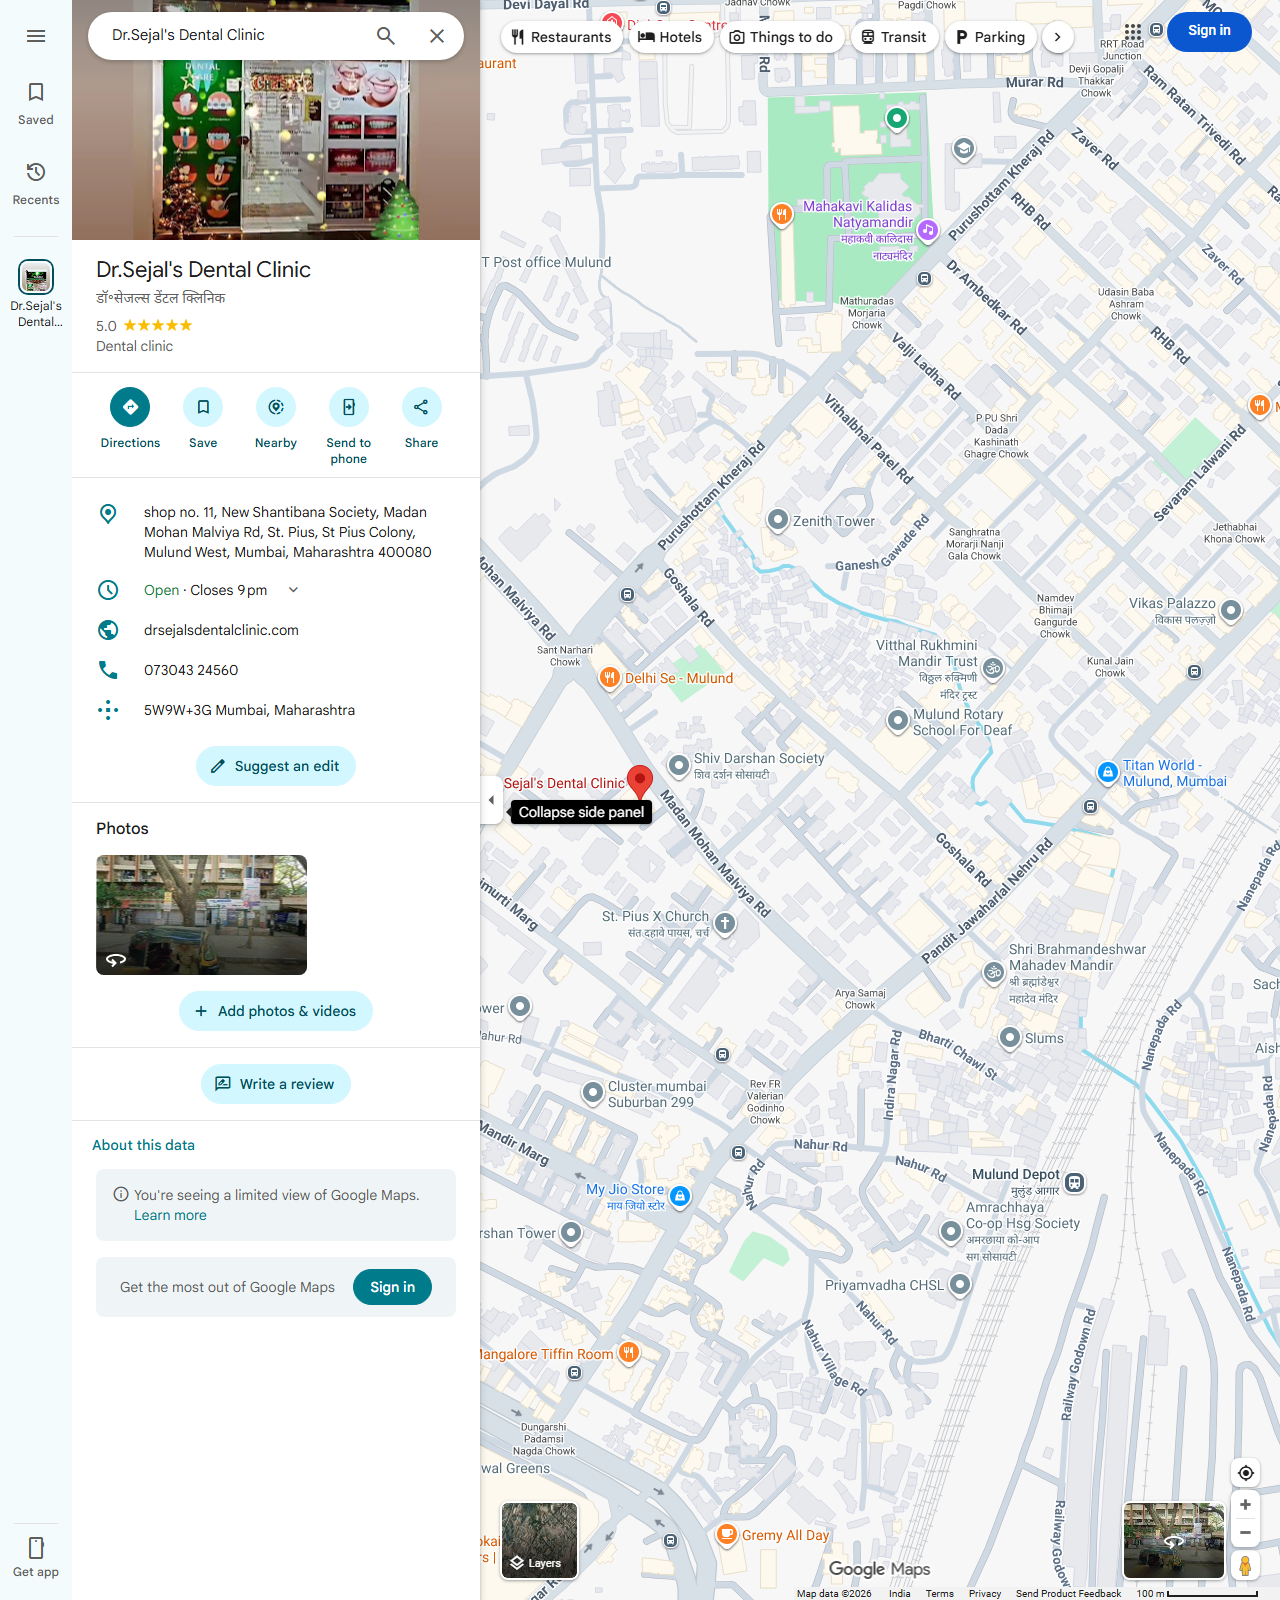Open Saved places in sidebar
The image size is (1280, 1600).
[x=36, y=104]
